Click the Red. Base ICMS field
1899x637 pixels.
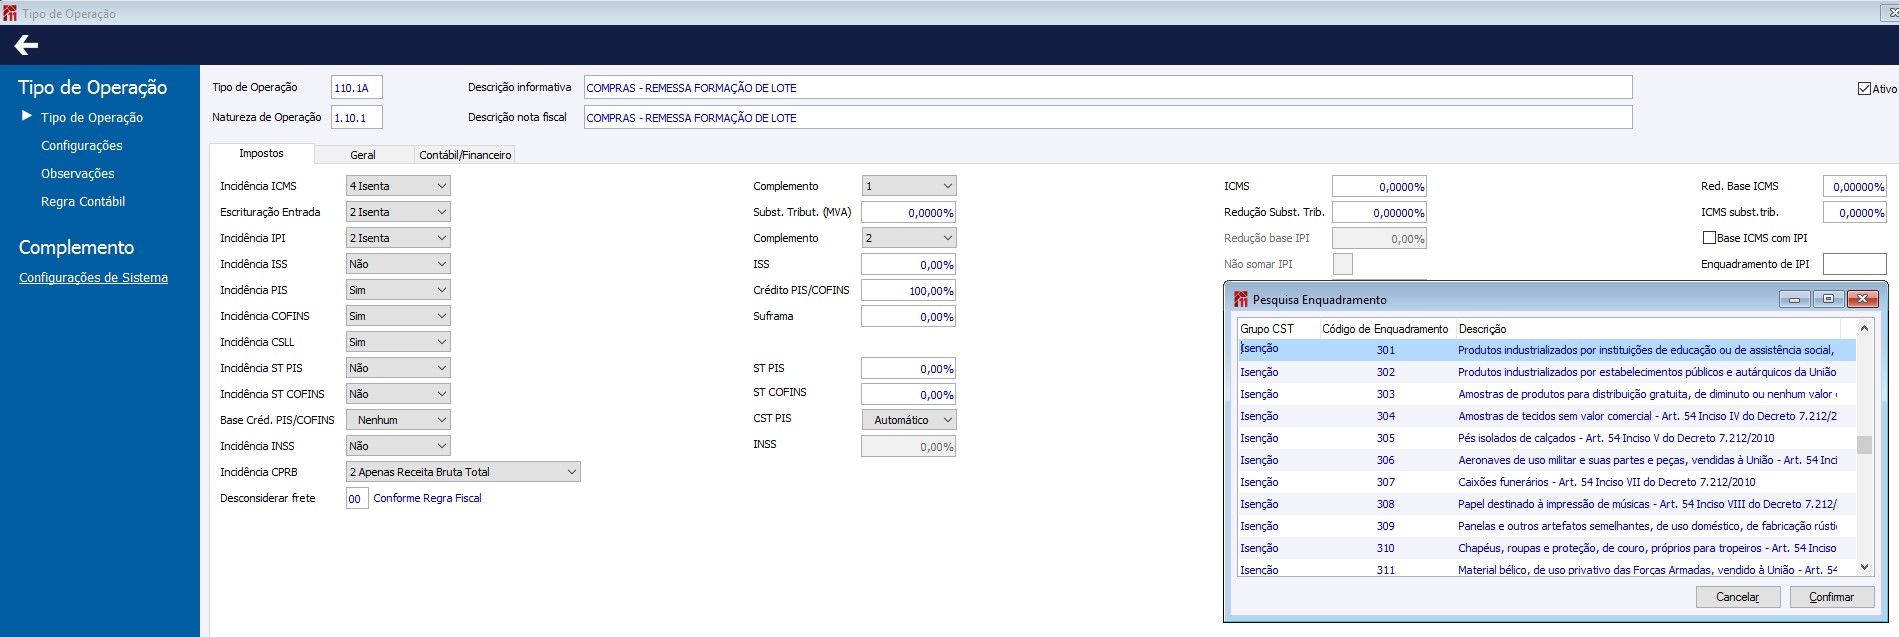pos(1855,186)
